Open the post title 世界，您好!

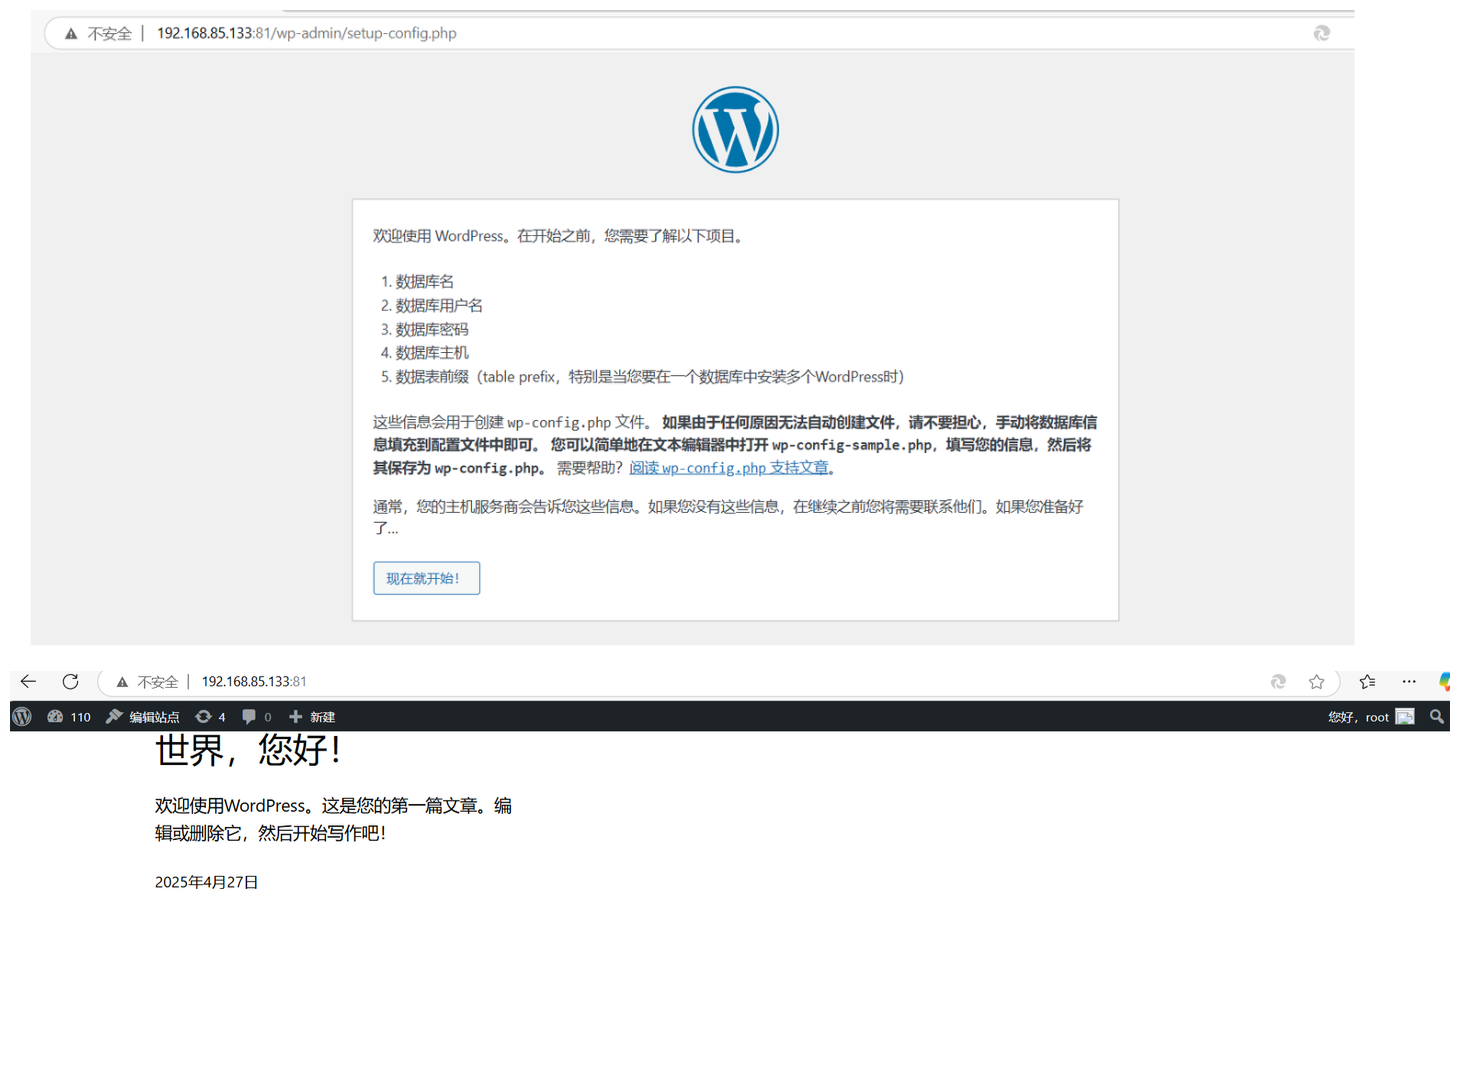pyautogui.click(x=249, y=750)
